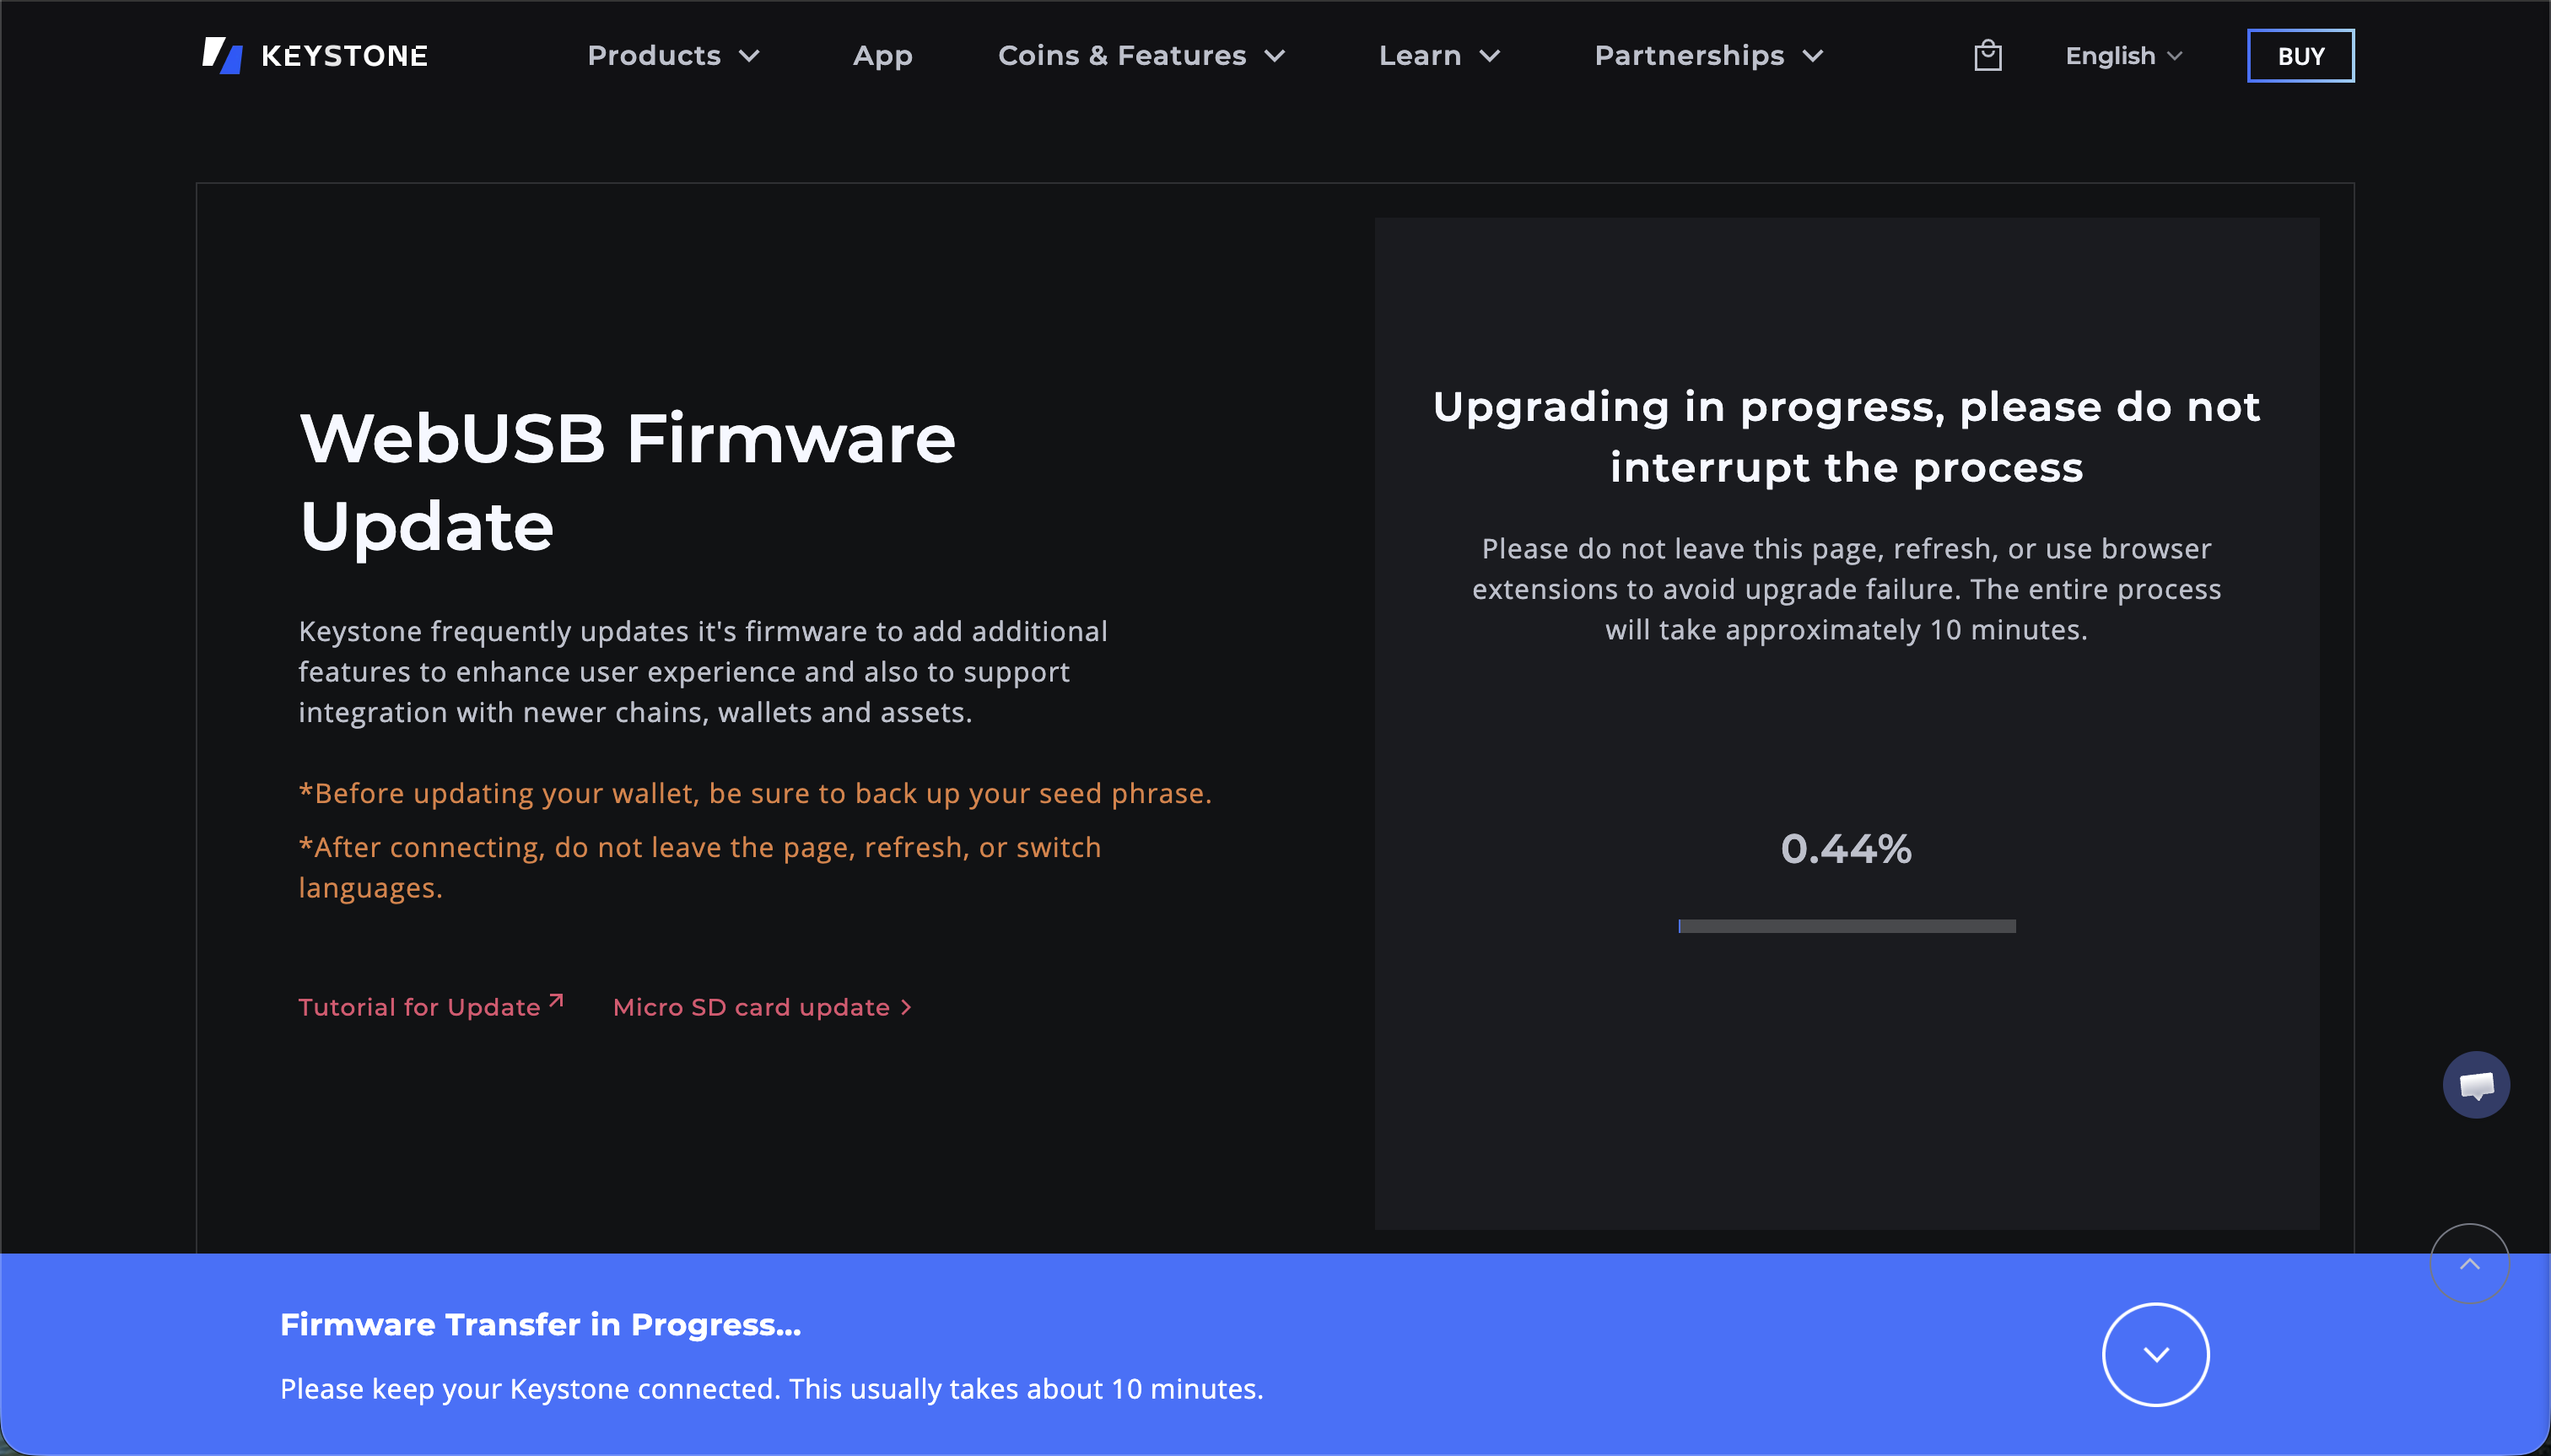Click the firmware upgrade progress bar
Screen dimensions: 2551x1456
click(1846, 926)
